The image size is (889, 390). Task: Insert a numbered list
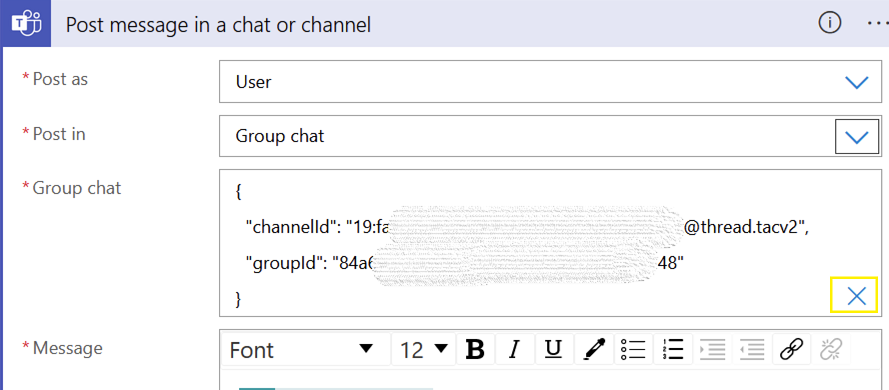point(672,350)
